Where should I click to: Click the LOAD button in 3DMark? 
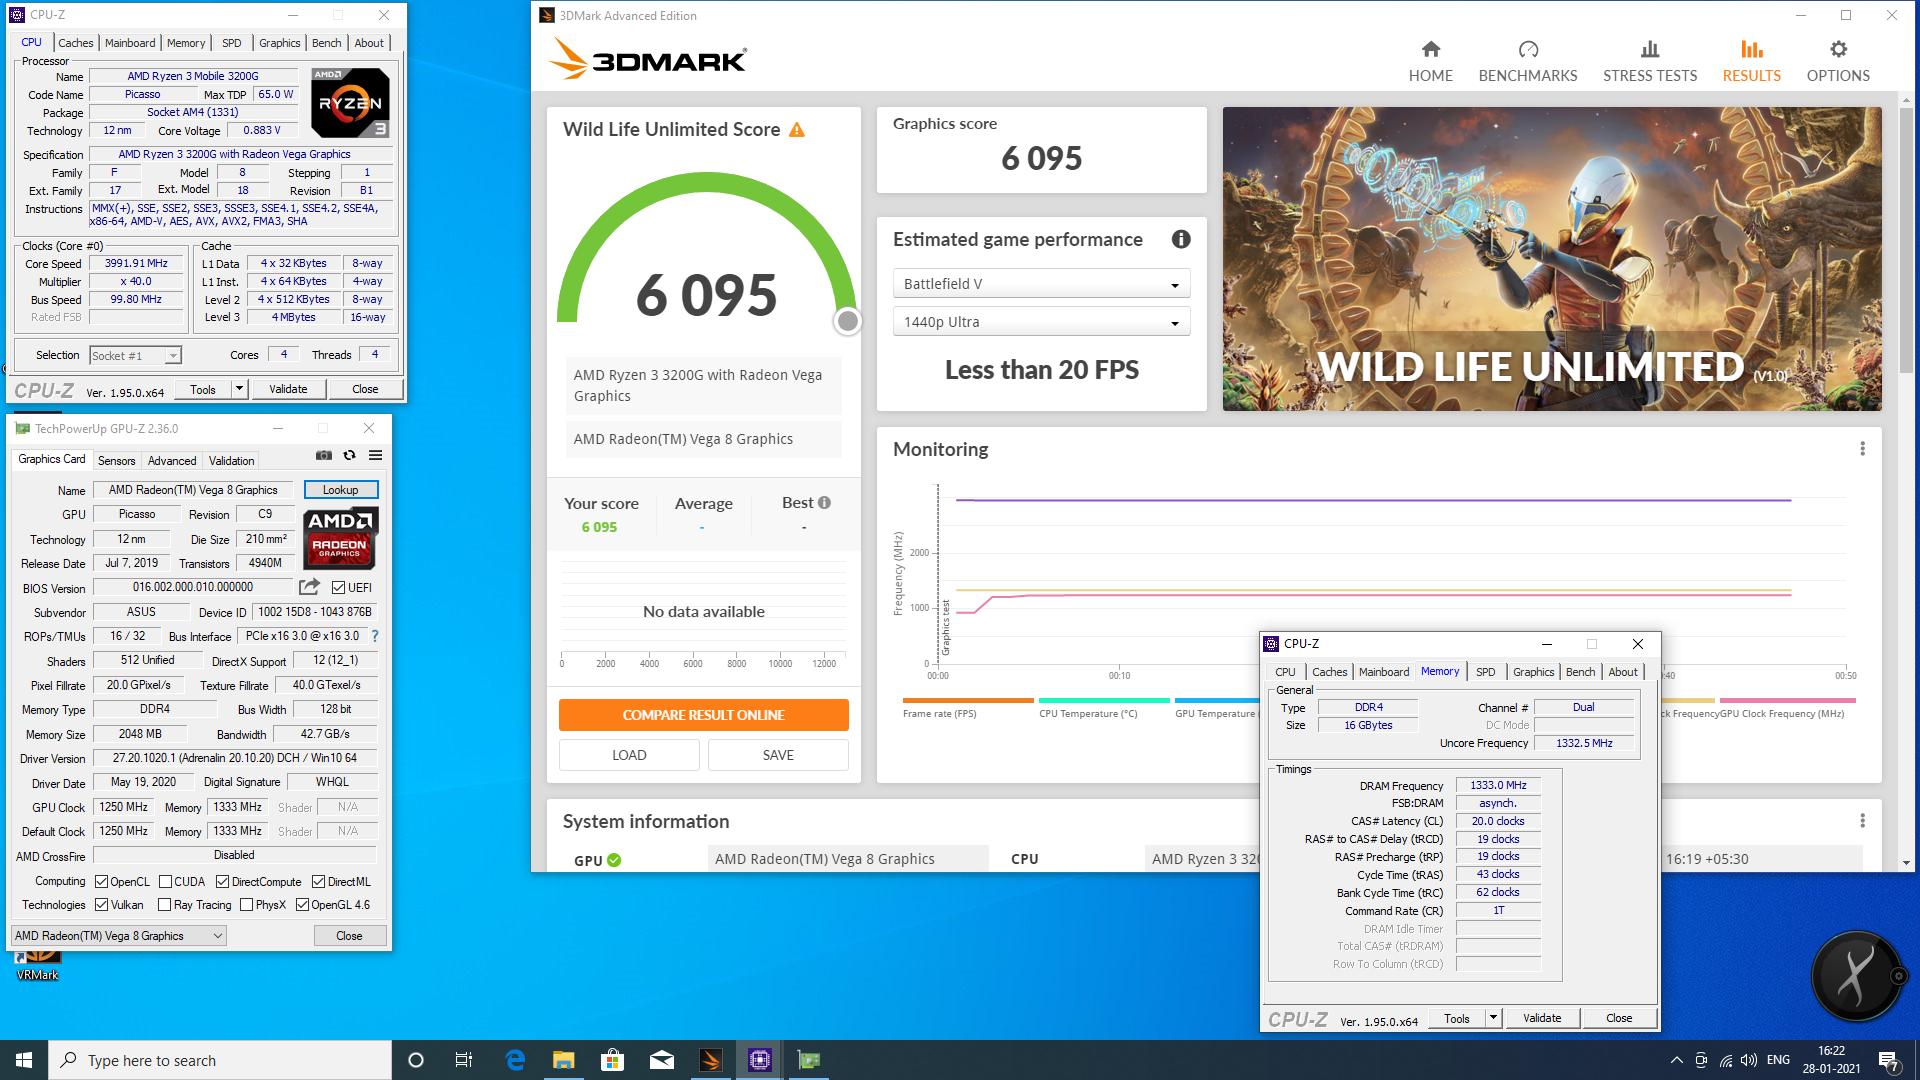click(629, 755)
